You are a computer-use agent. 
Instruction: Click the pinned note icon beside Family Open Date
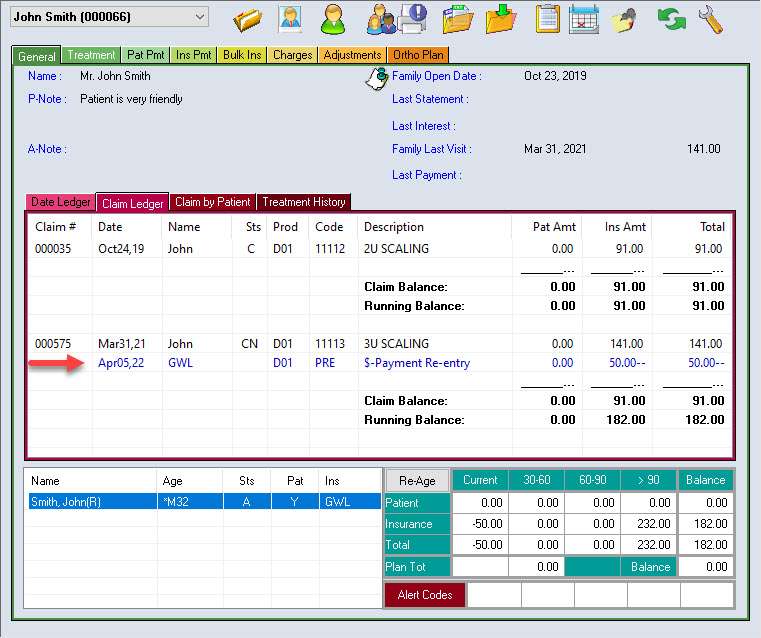[x=377, y=79]
